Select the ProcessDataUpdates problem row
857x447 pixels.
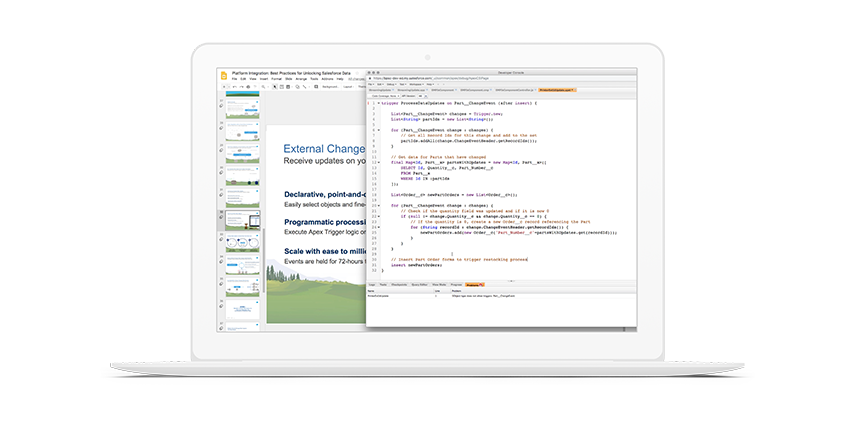(x=501, y=296)
